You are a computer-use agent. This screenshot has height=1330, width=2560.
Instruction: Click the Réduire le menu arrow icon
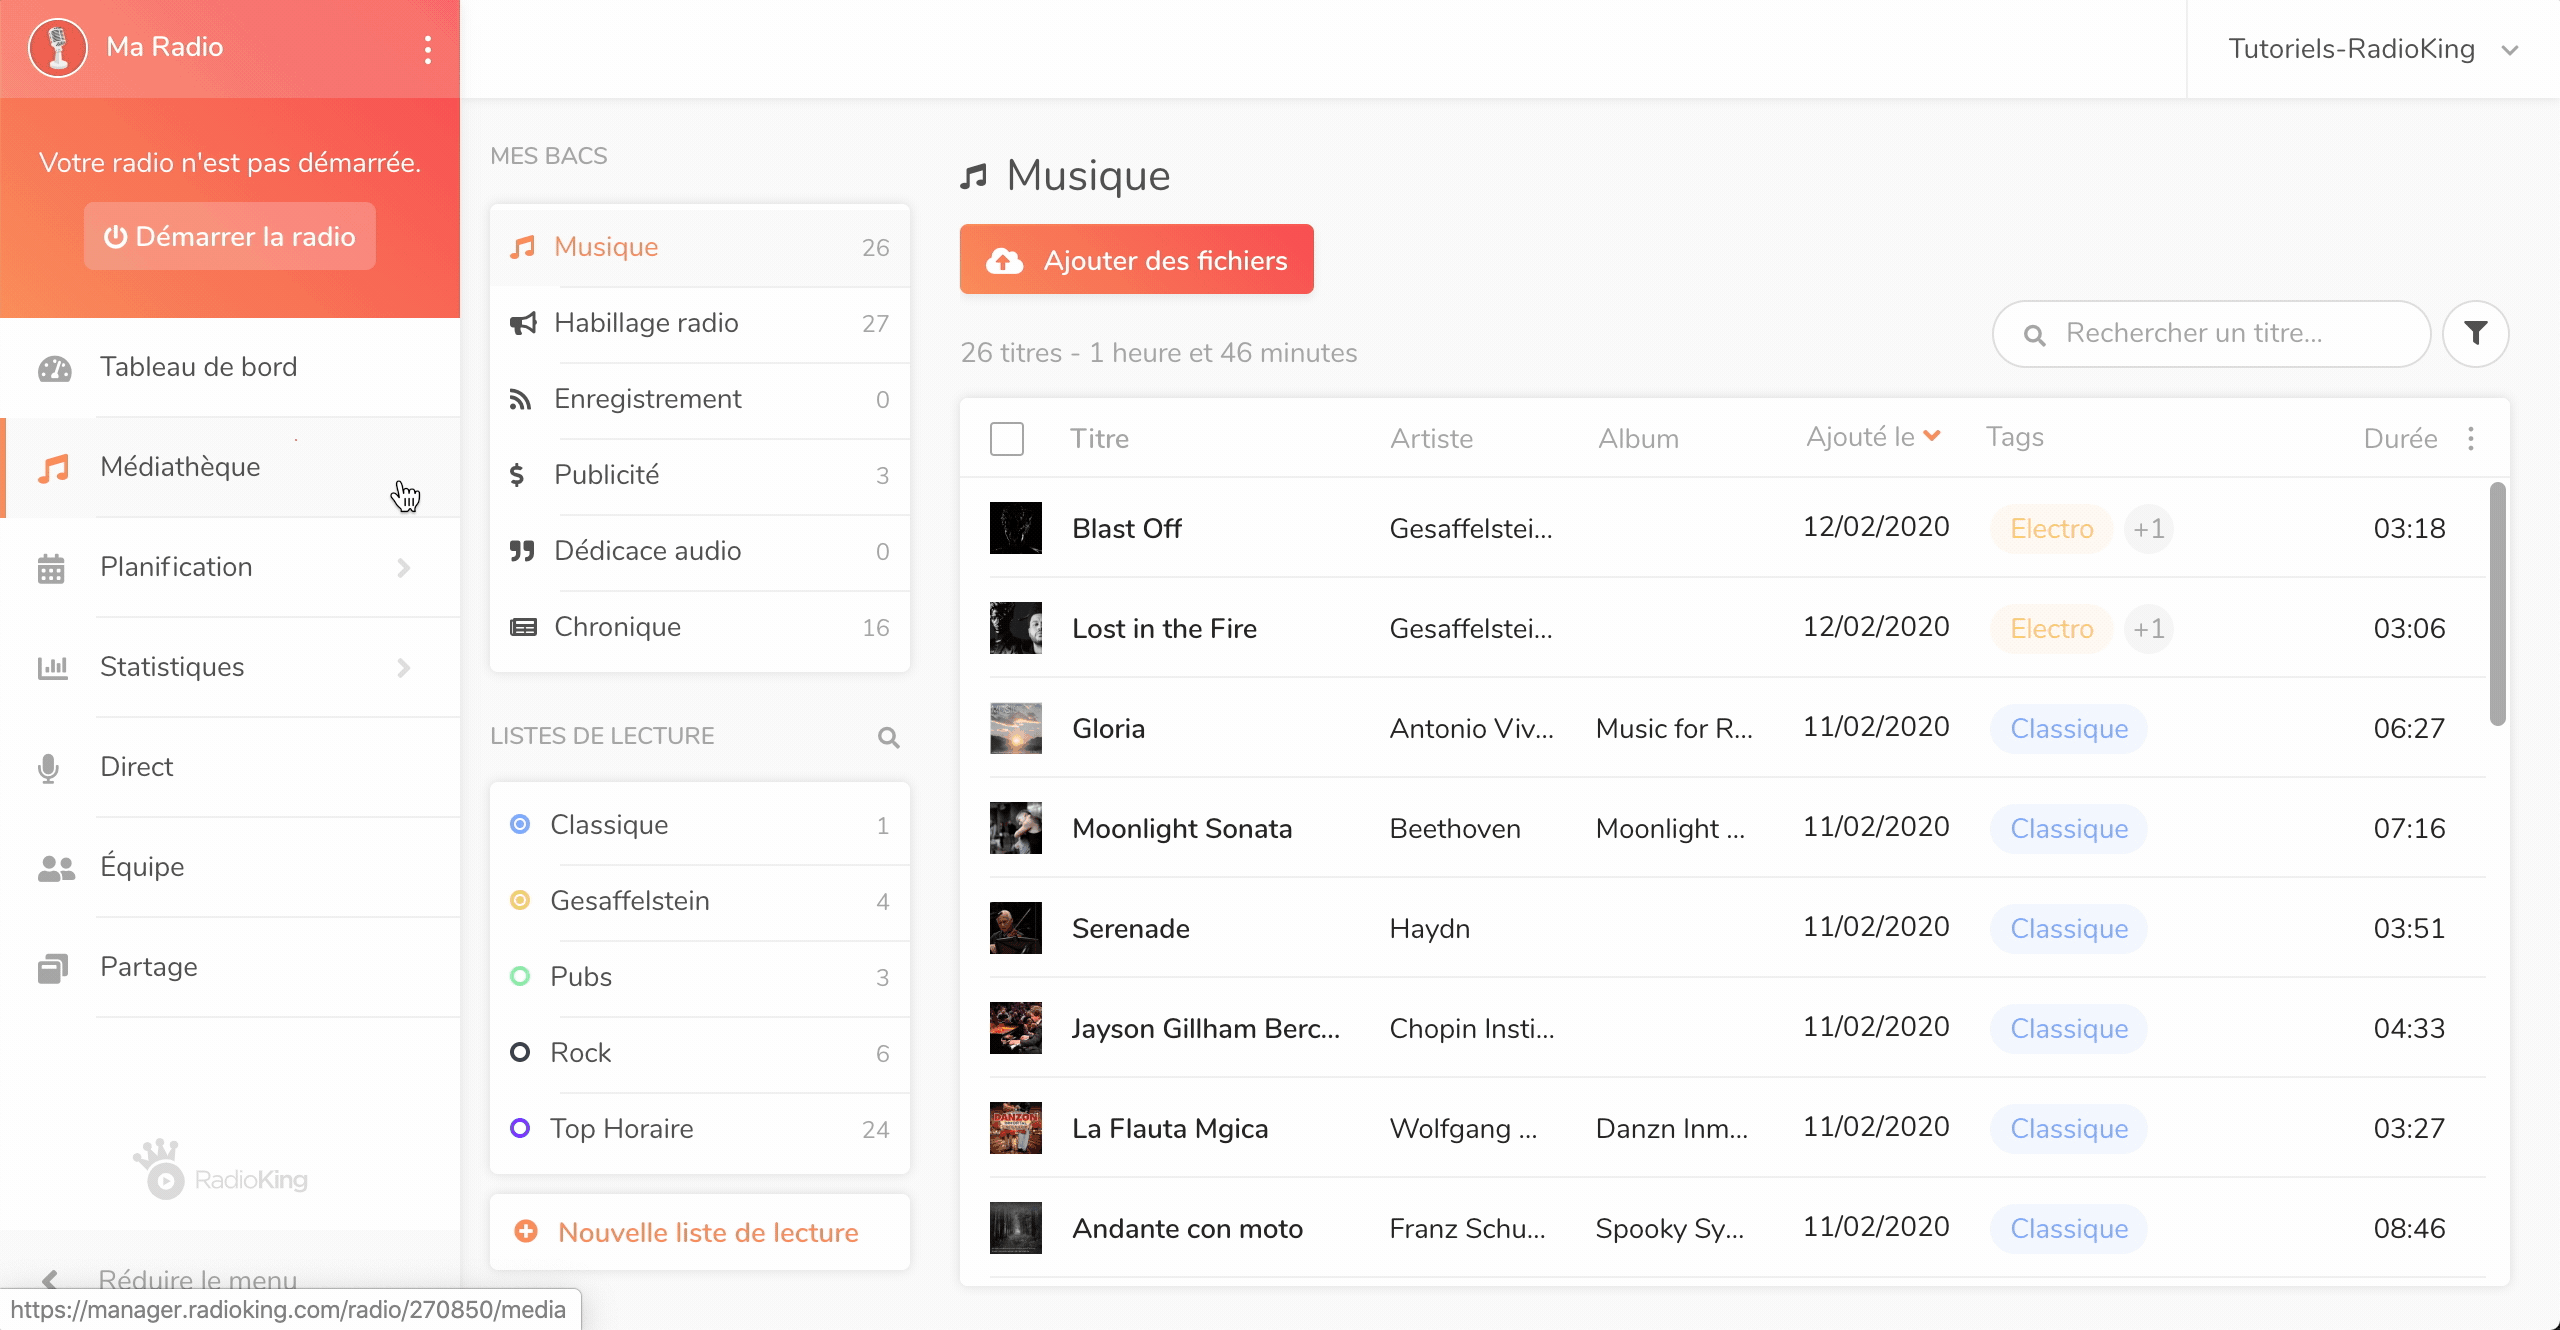(x=49, y=1279)
